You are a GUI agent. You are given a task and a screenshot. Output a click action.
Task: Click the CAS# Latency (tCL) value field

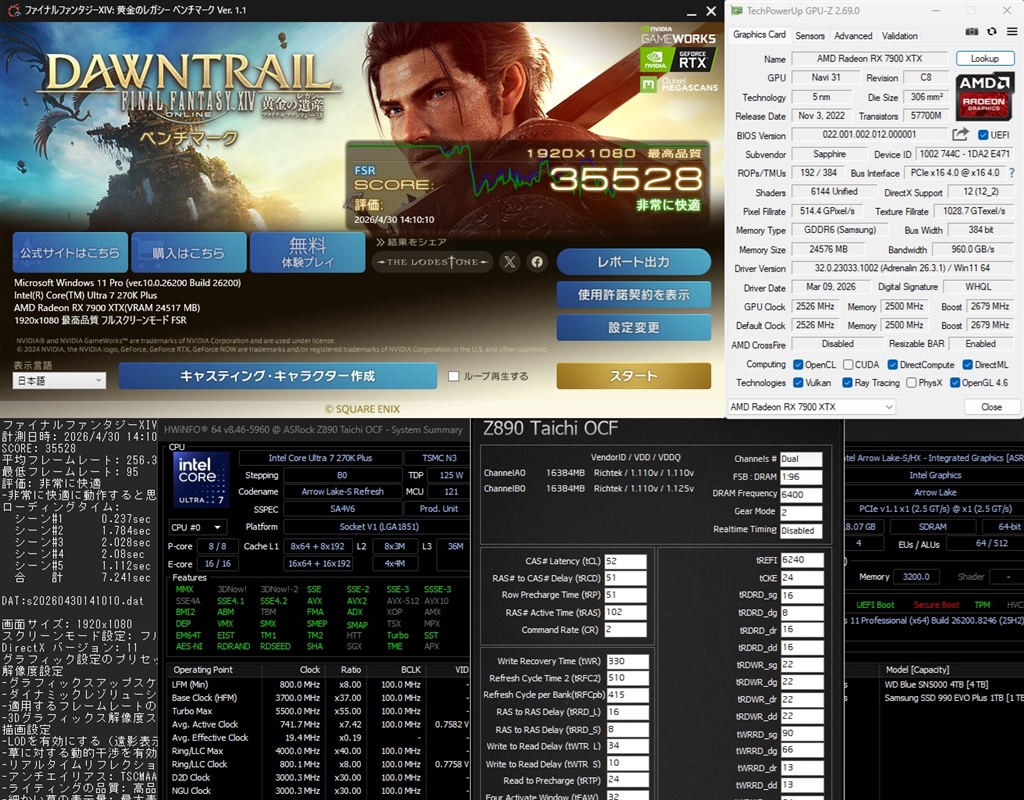click(626, 561)
